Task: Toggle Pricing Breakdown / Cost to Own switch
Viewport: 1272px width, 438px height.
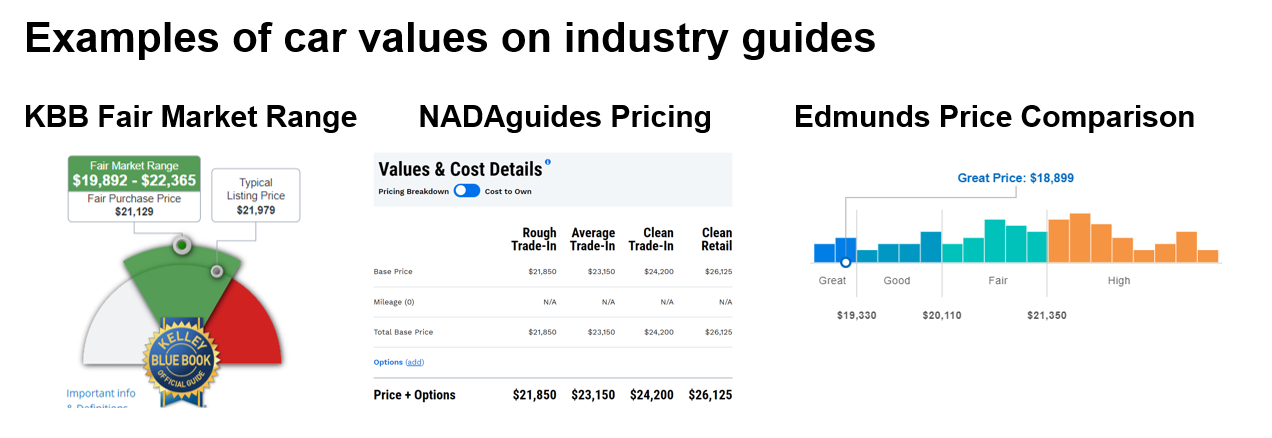Action: tap(466, 191)
